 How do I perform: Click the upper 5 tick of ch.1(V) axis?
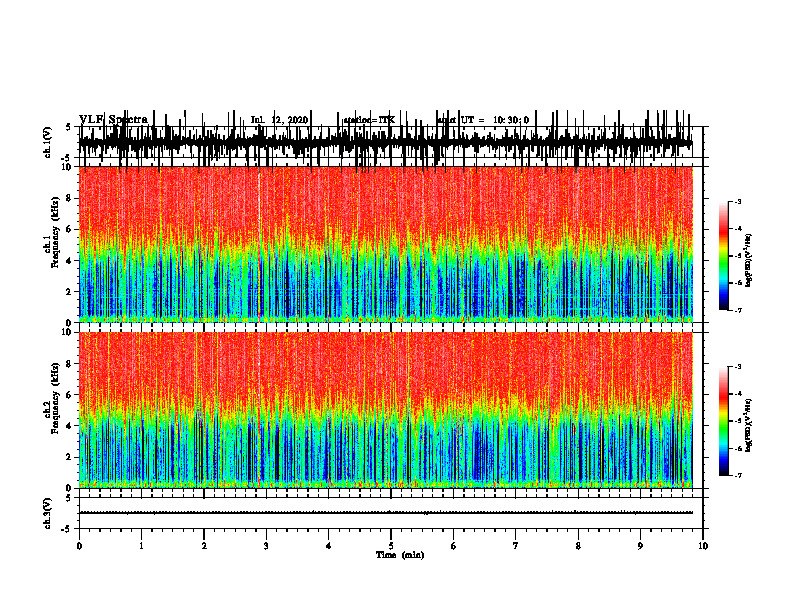click(68, 127)
